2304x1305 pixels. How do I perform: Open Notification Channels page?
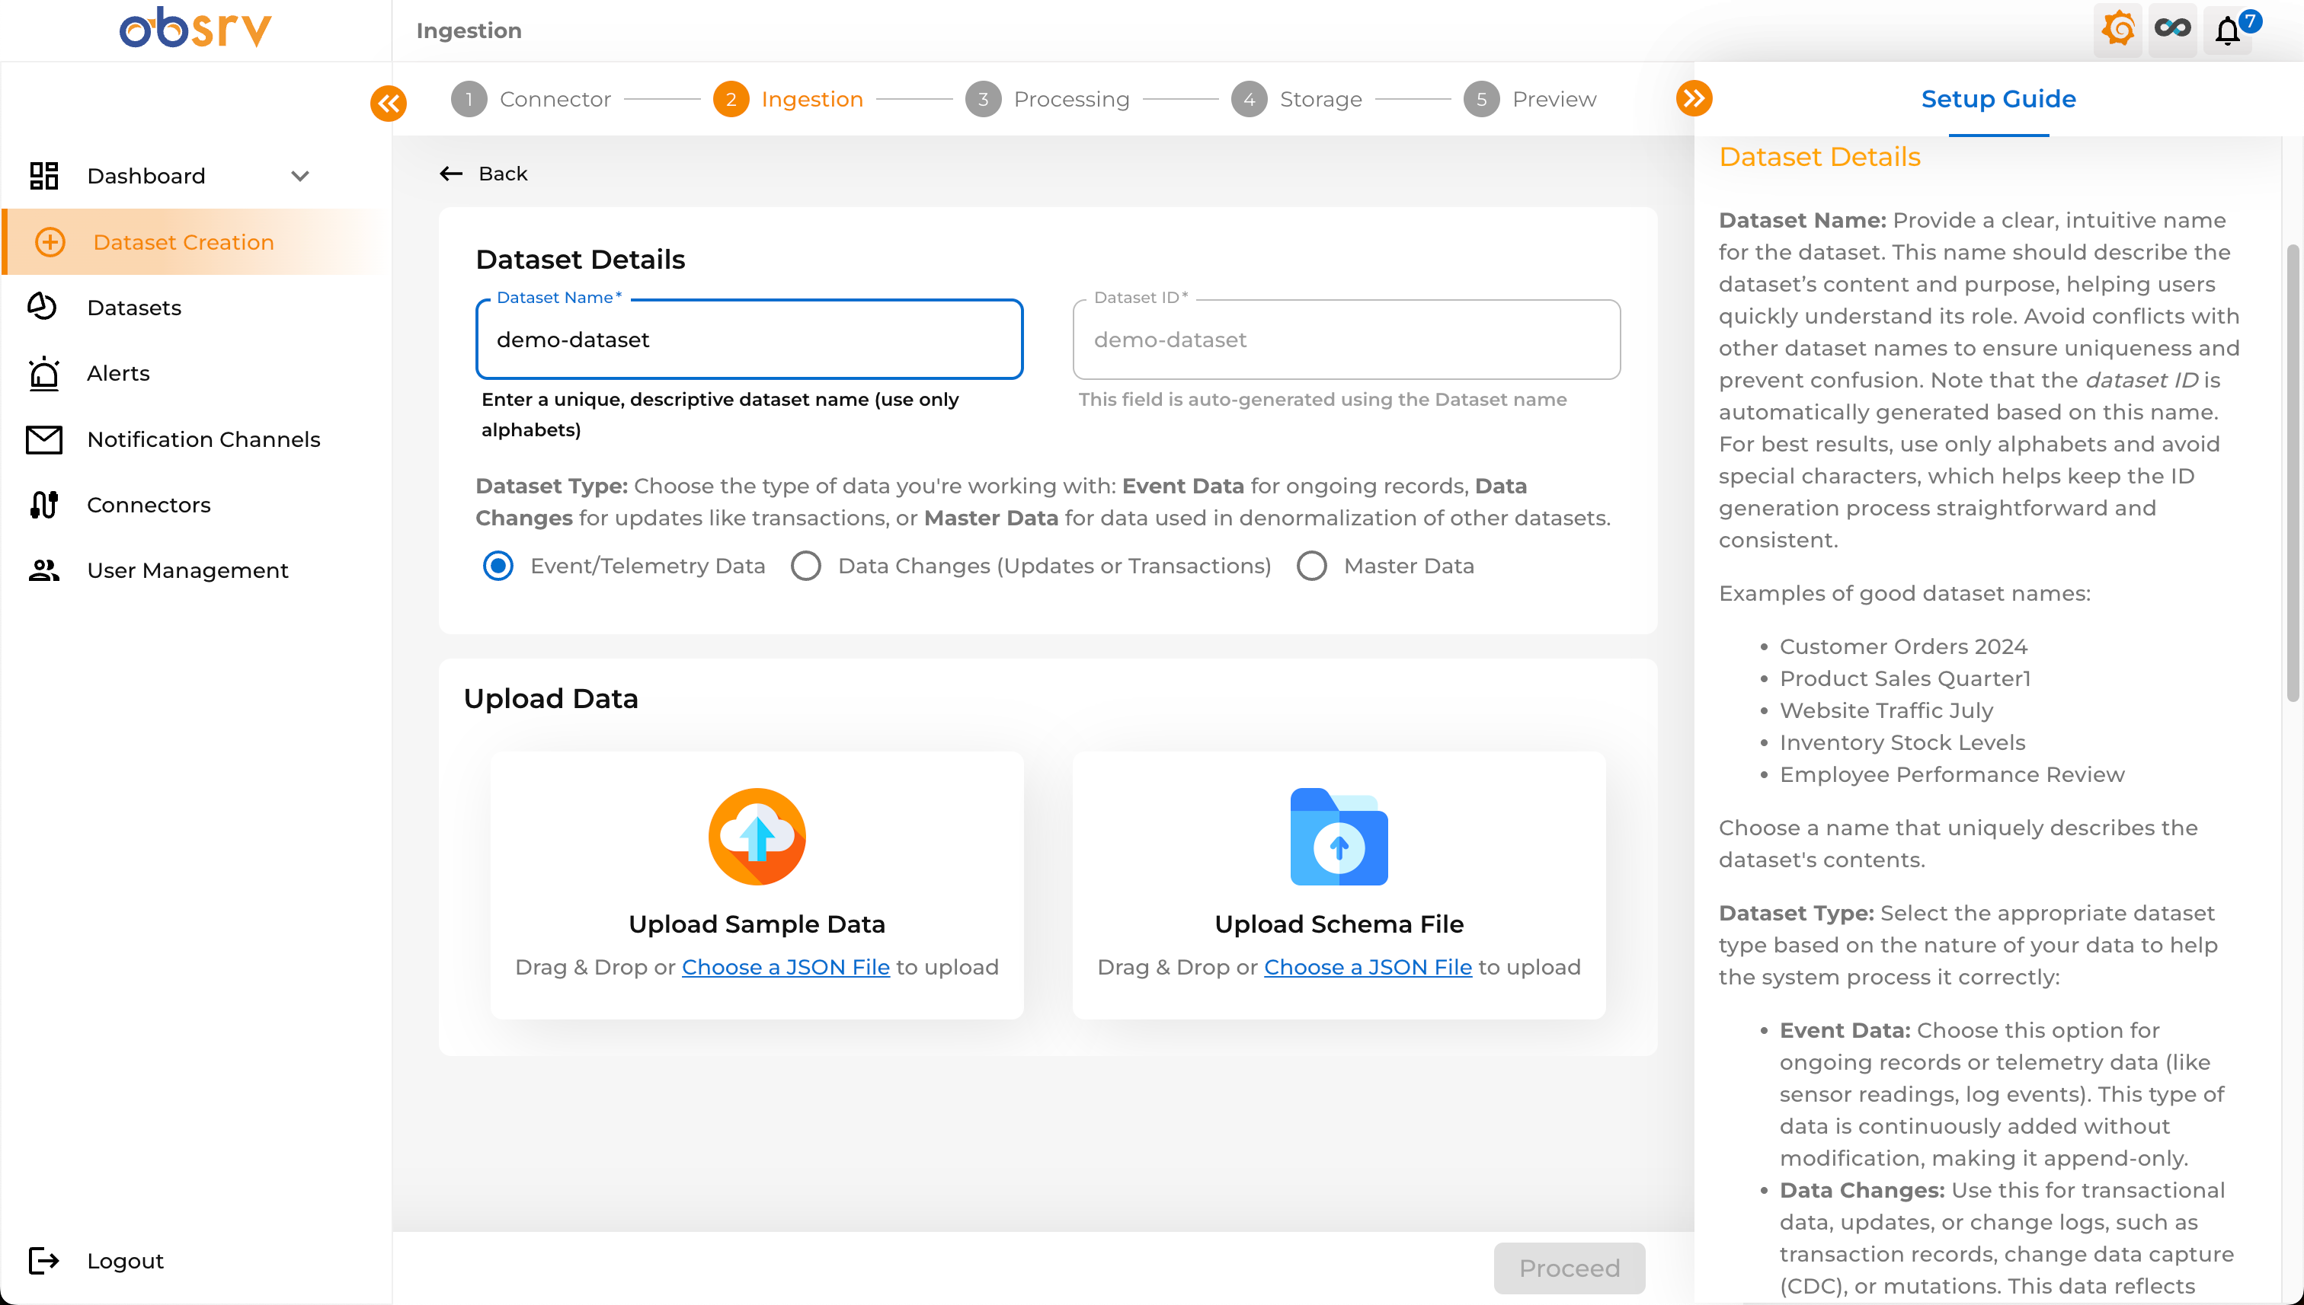(197, 439)
